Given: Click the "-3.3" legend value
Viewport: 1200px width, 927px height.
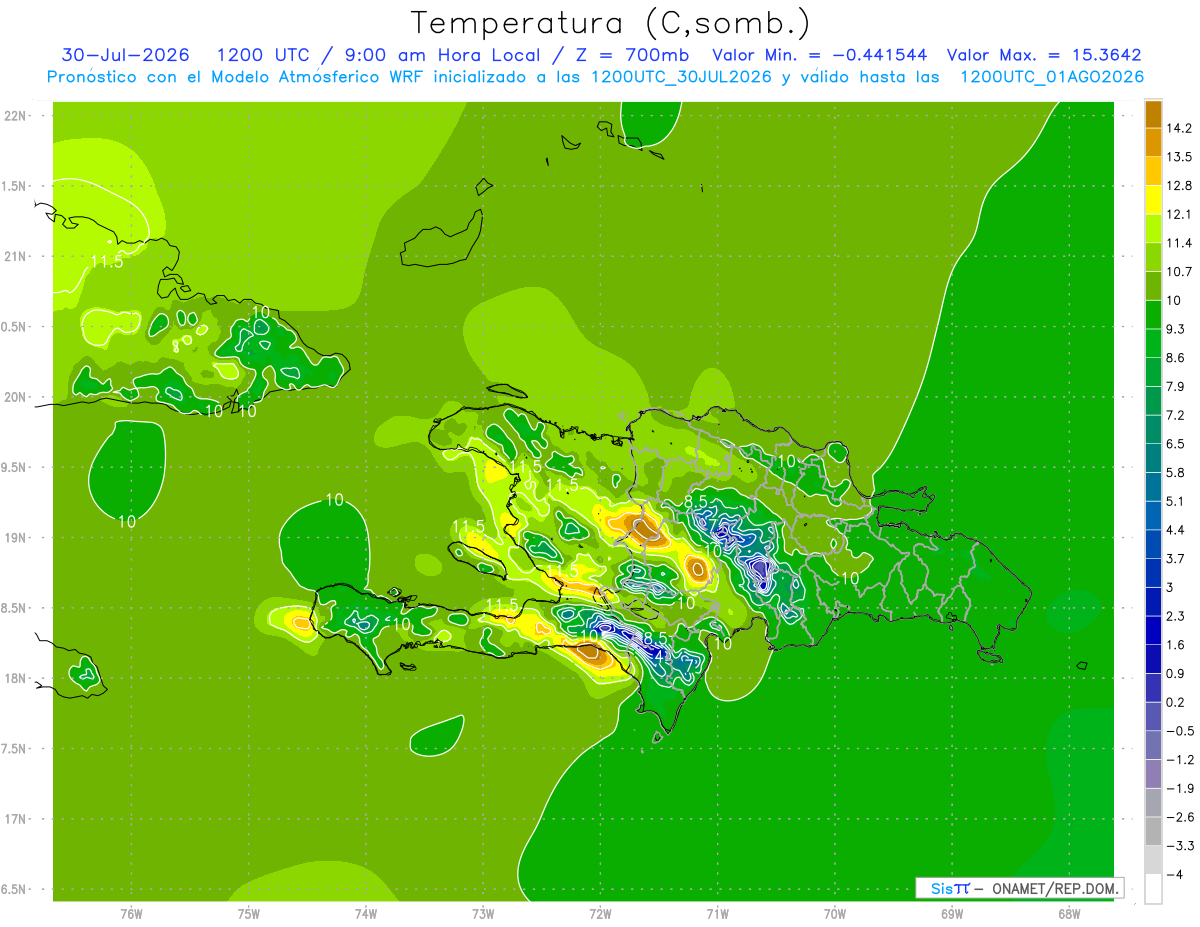Looking at the screenshot, I should point(1179,846).
